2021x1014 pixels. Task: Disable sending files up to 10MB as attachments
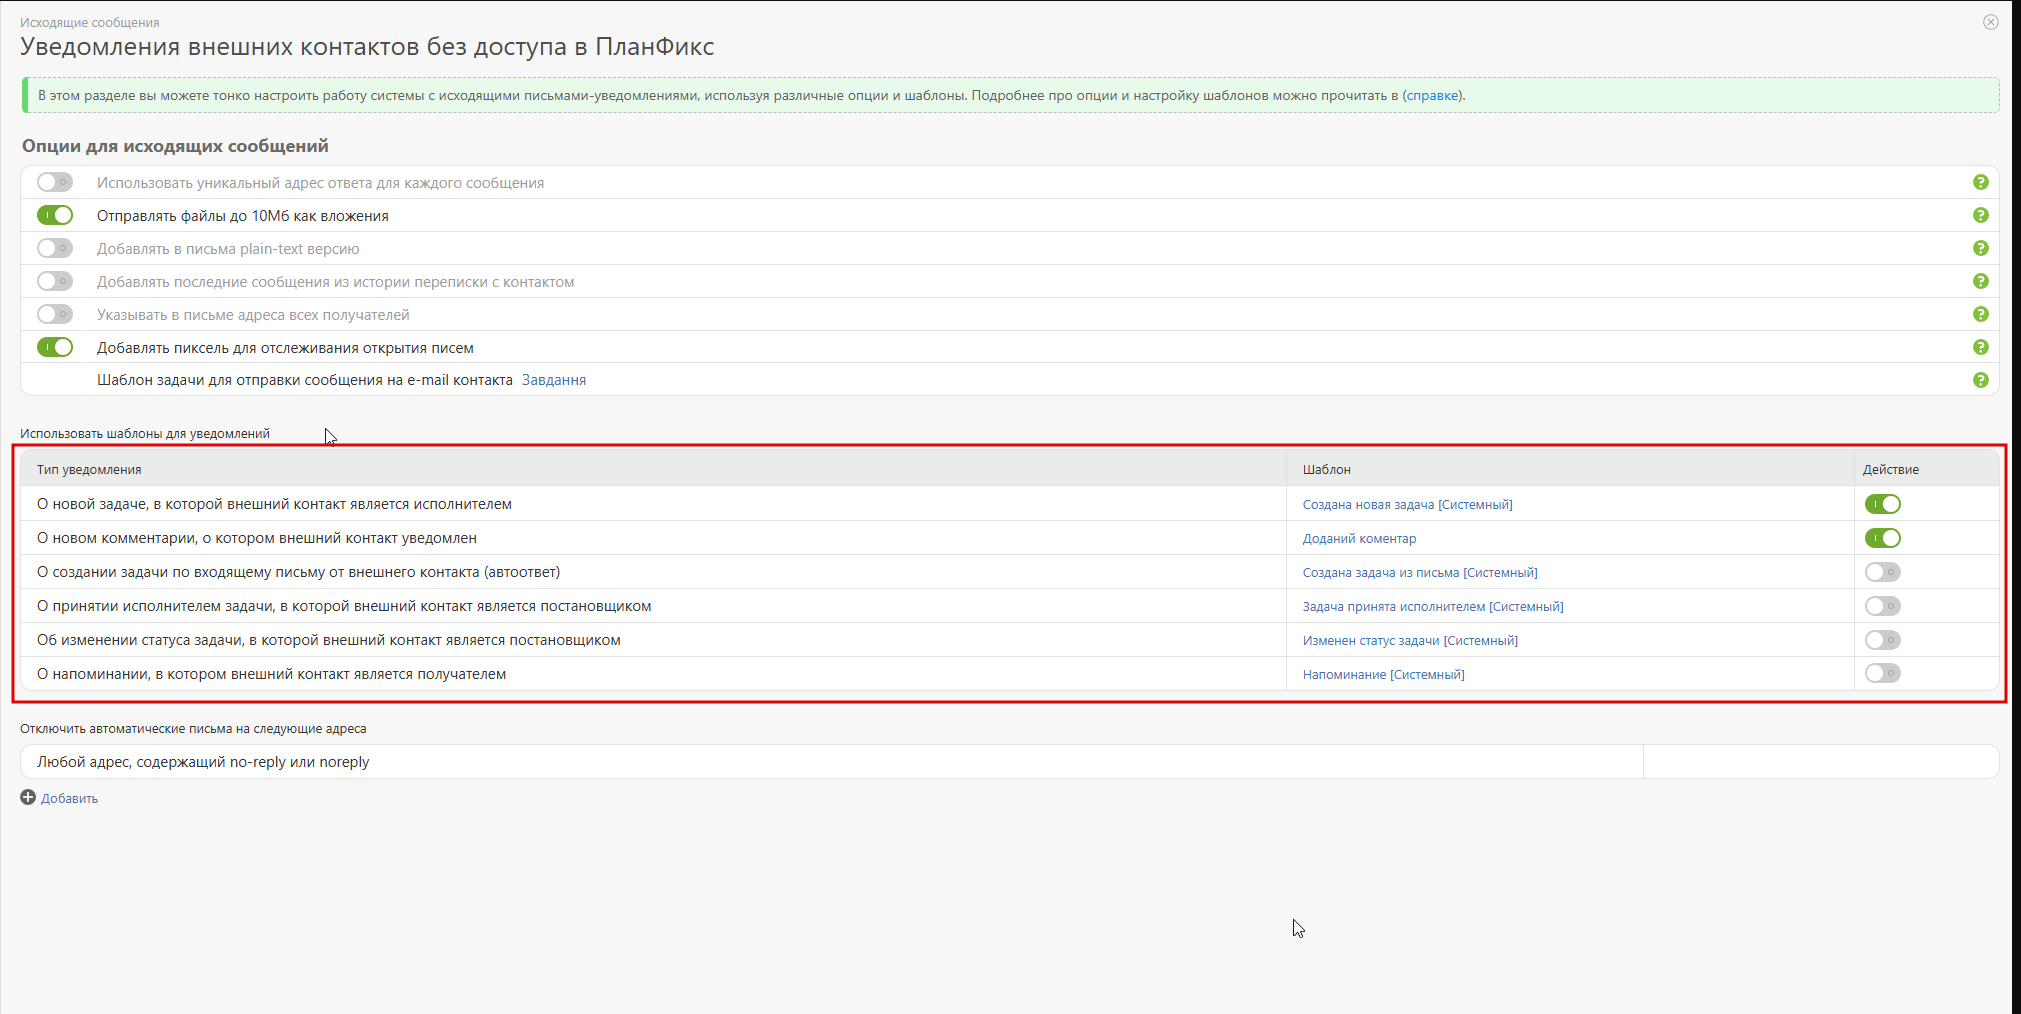[55, 215]
